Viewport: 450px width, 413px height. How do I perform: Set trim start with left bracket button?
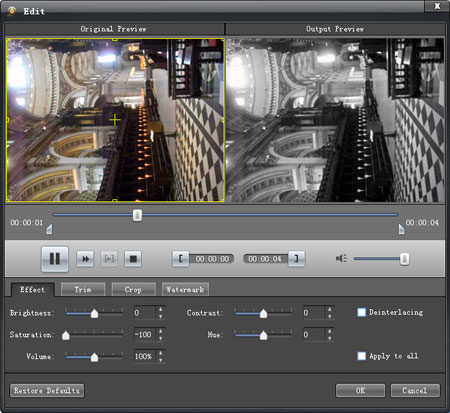click(x=181, y=259)
